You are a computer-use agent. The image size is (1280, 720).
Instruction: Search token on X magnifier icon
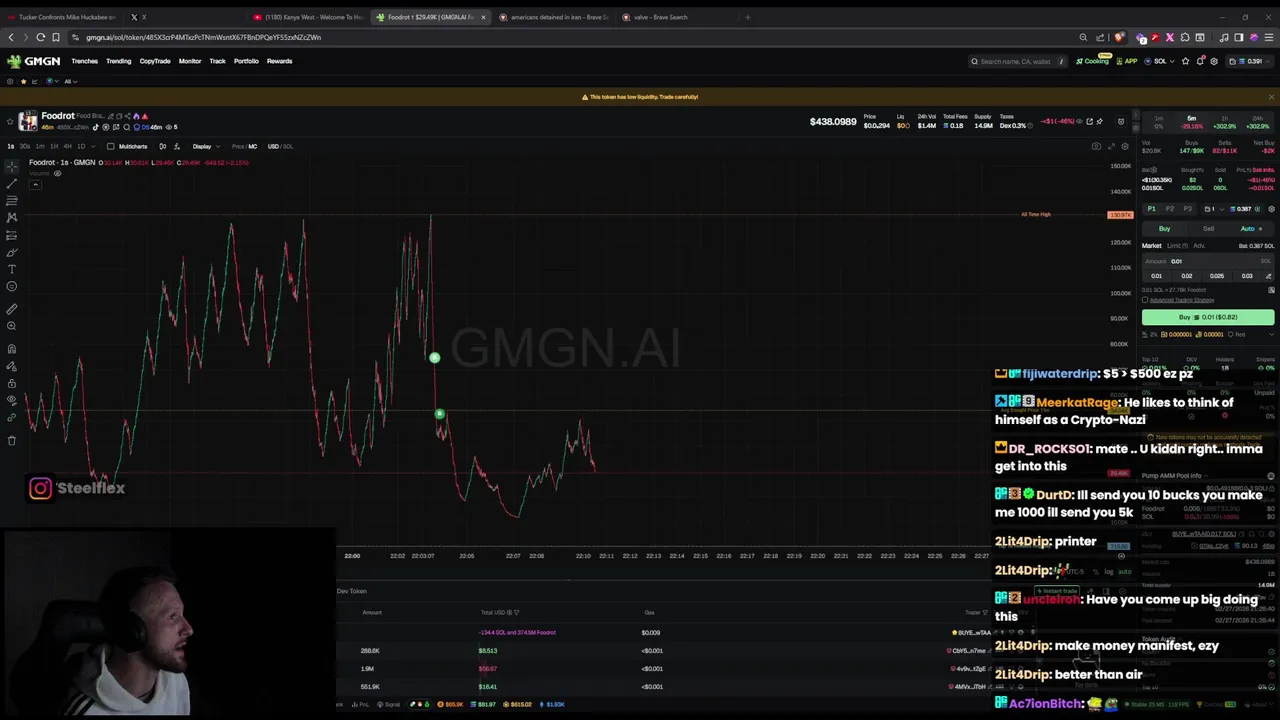pos(126,127)
